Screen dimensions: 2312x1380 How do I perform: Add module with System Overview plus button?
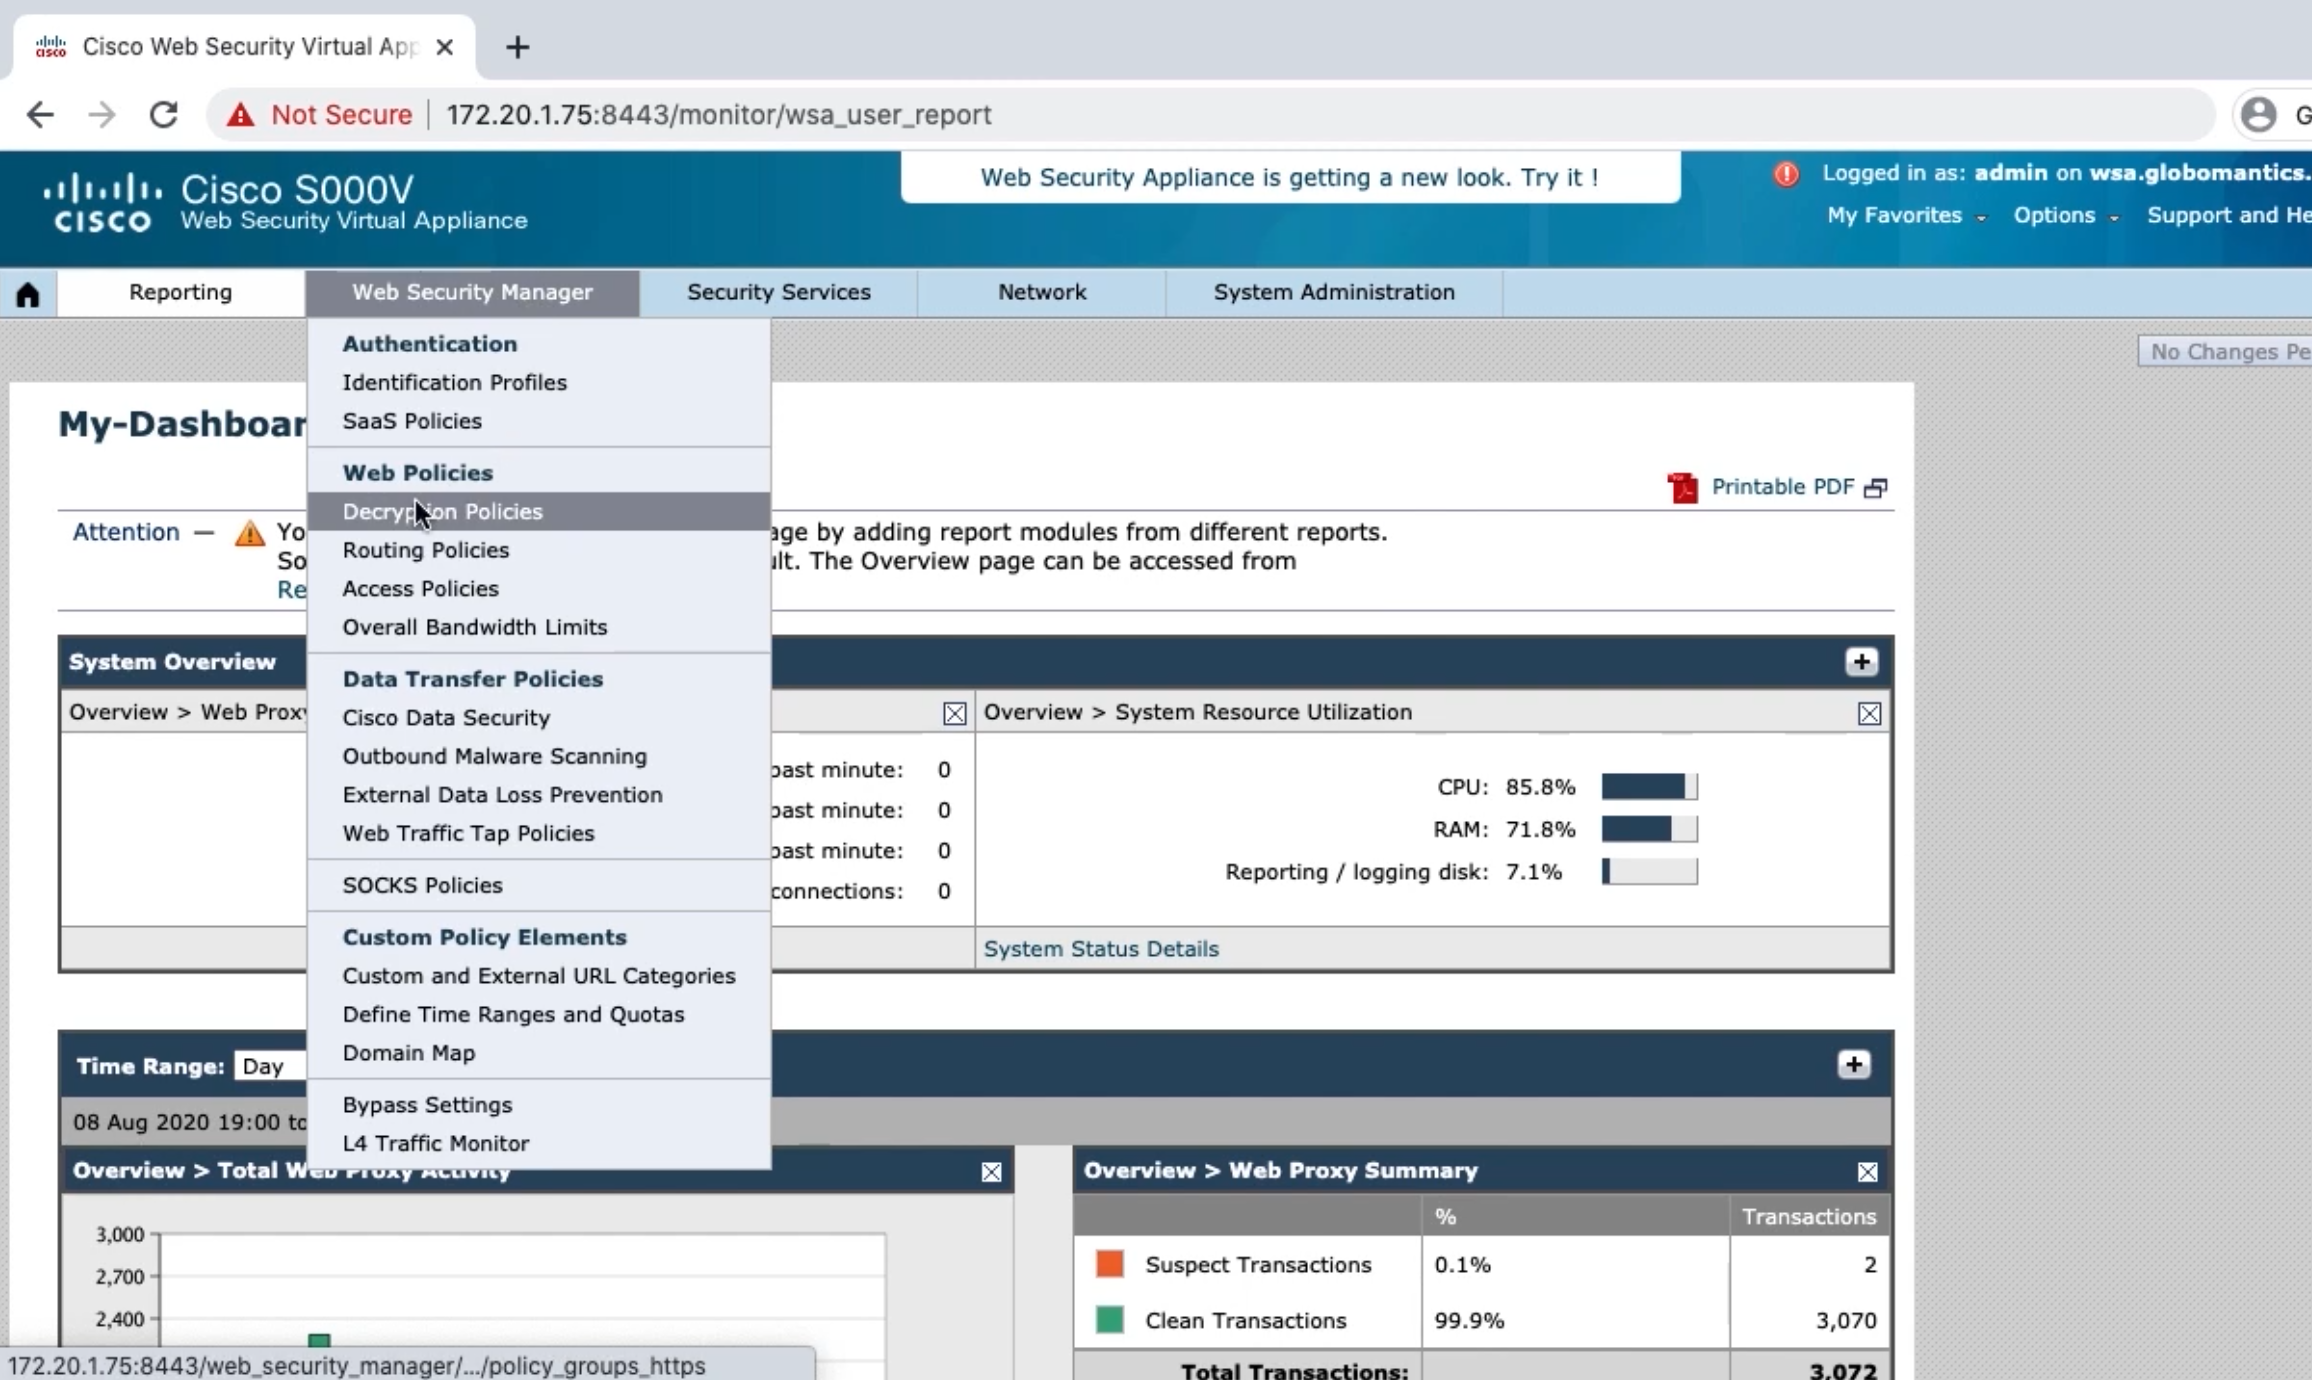1861,662
